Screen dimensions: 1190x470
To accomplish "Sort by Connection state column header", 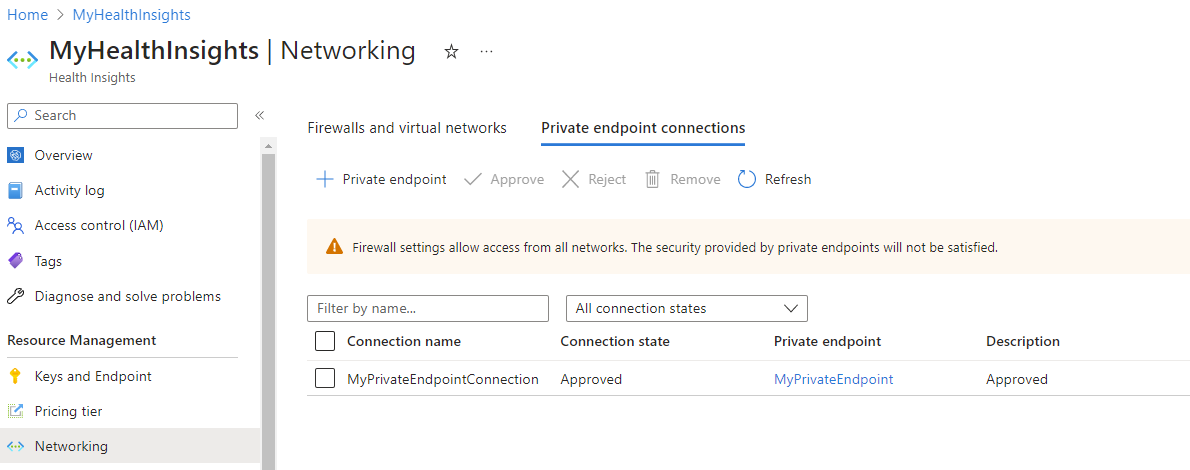I will tap(615, 341).
